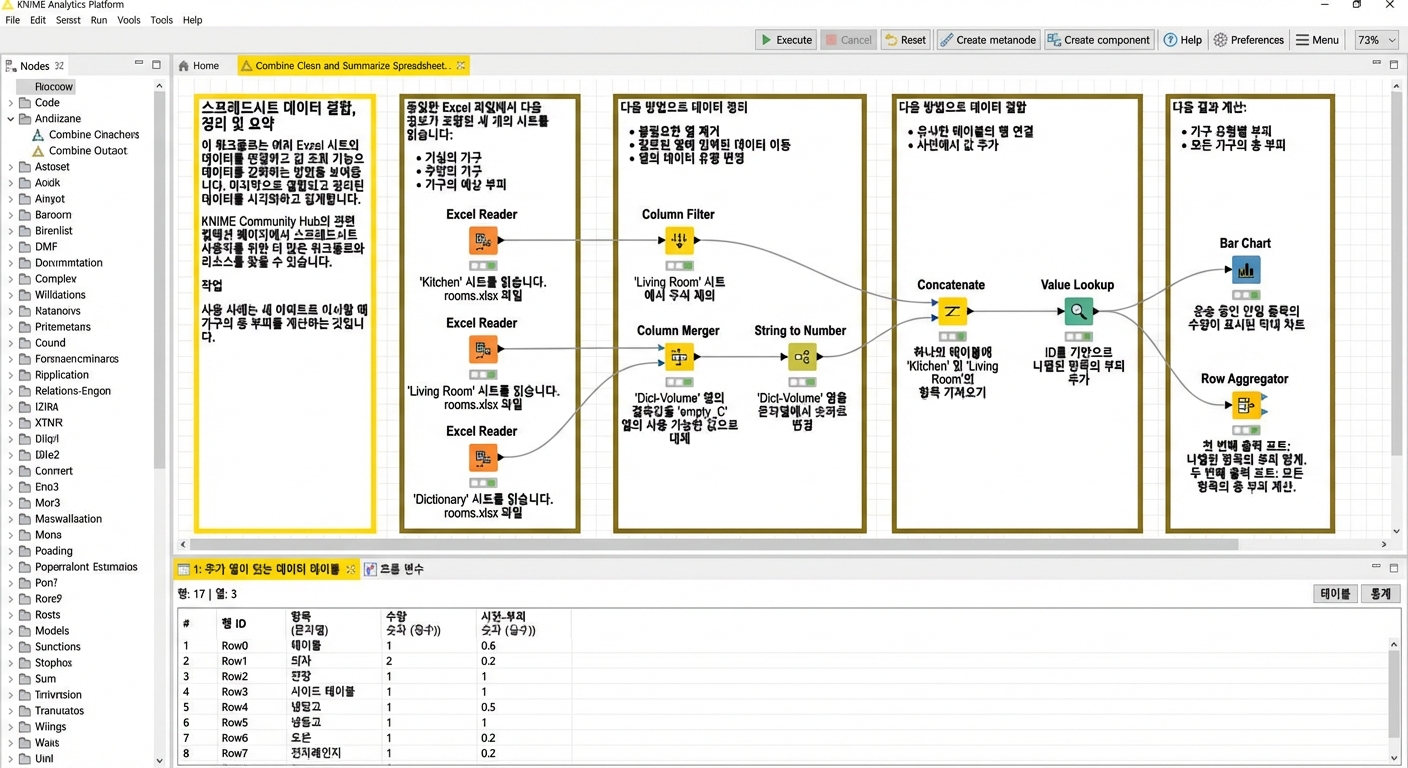The image size is (1408, 768).
Task: Switch output view to table button
Action: 1335,594
